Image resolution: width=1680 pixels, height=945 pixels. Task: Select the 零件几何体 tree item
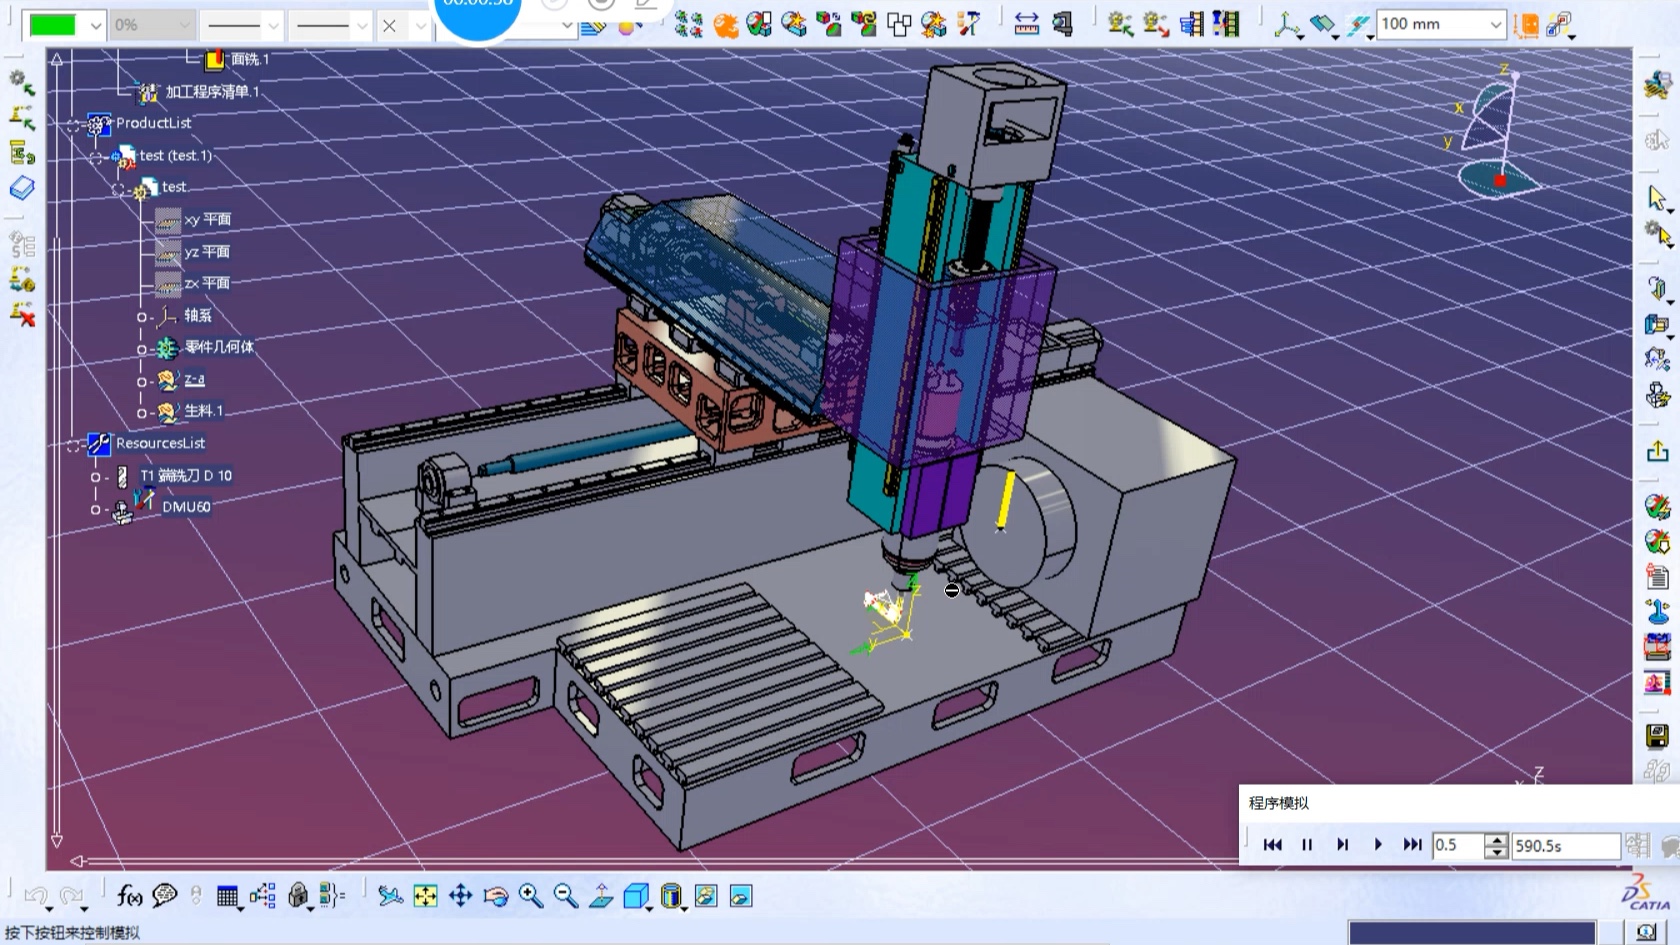(219, 347)
